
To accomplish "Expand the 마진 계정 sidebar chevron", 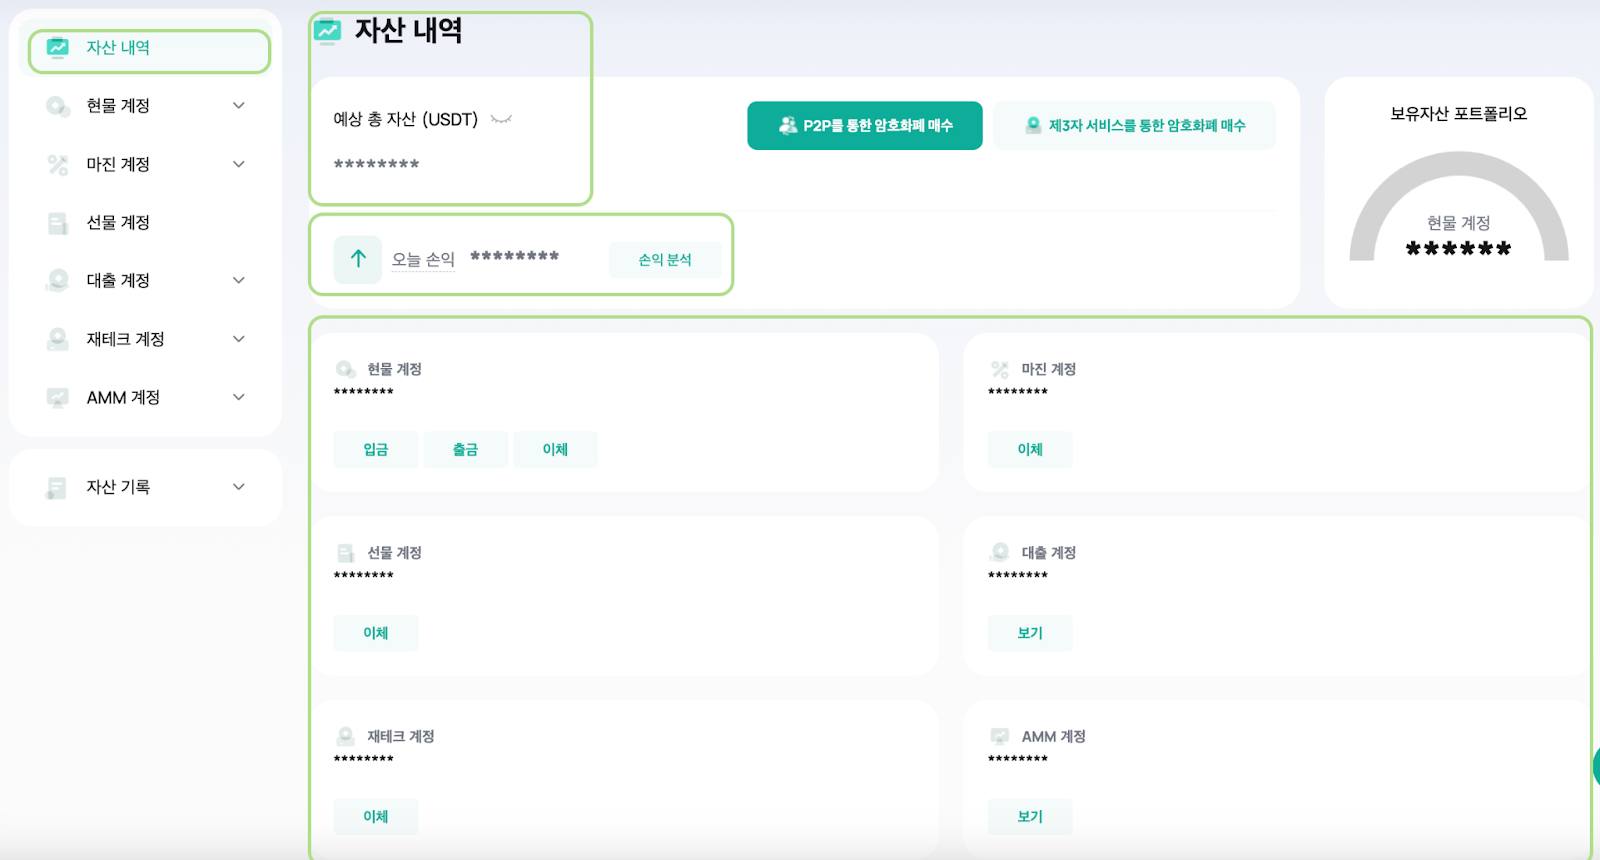I will coord(239,164).
